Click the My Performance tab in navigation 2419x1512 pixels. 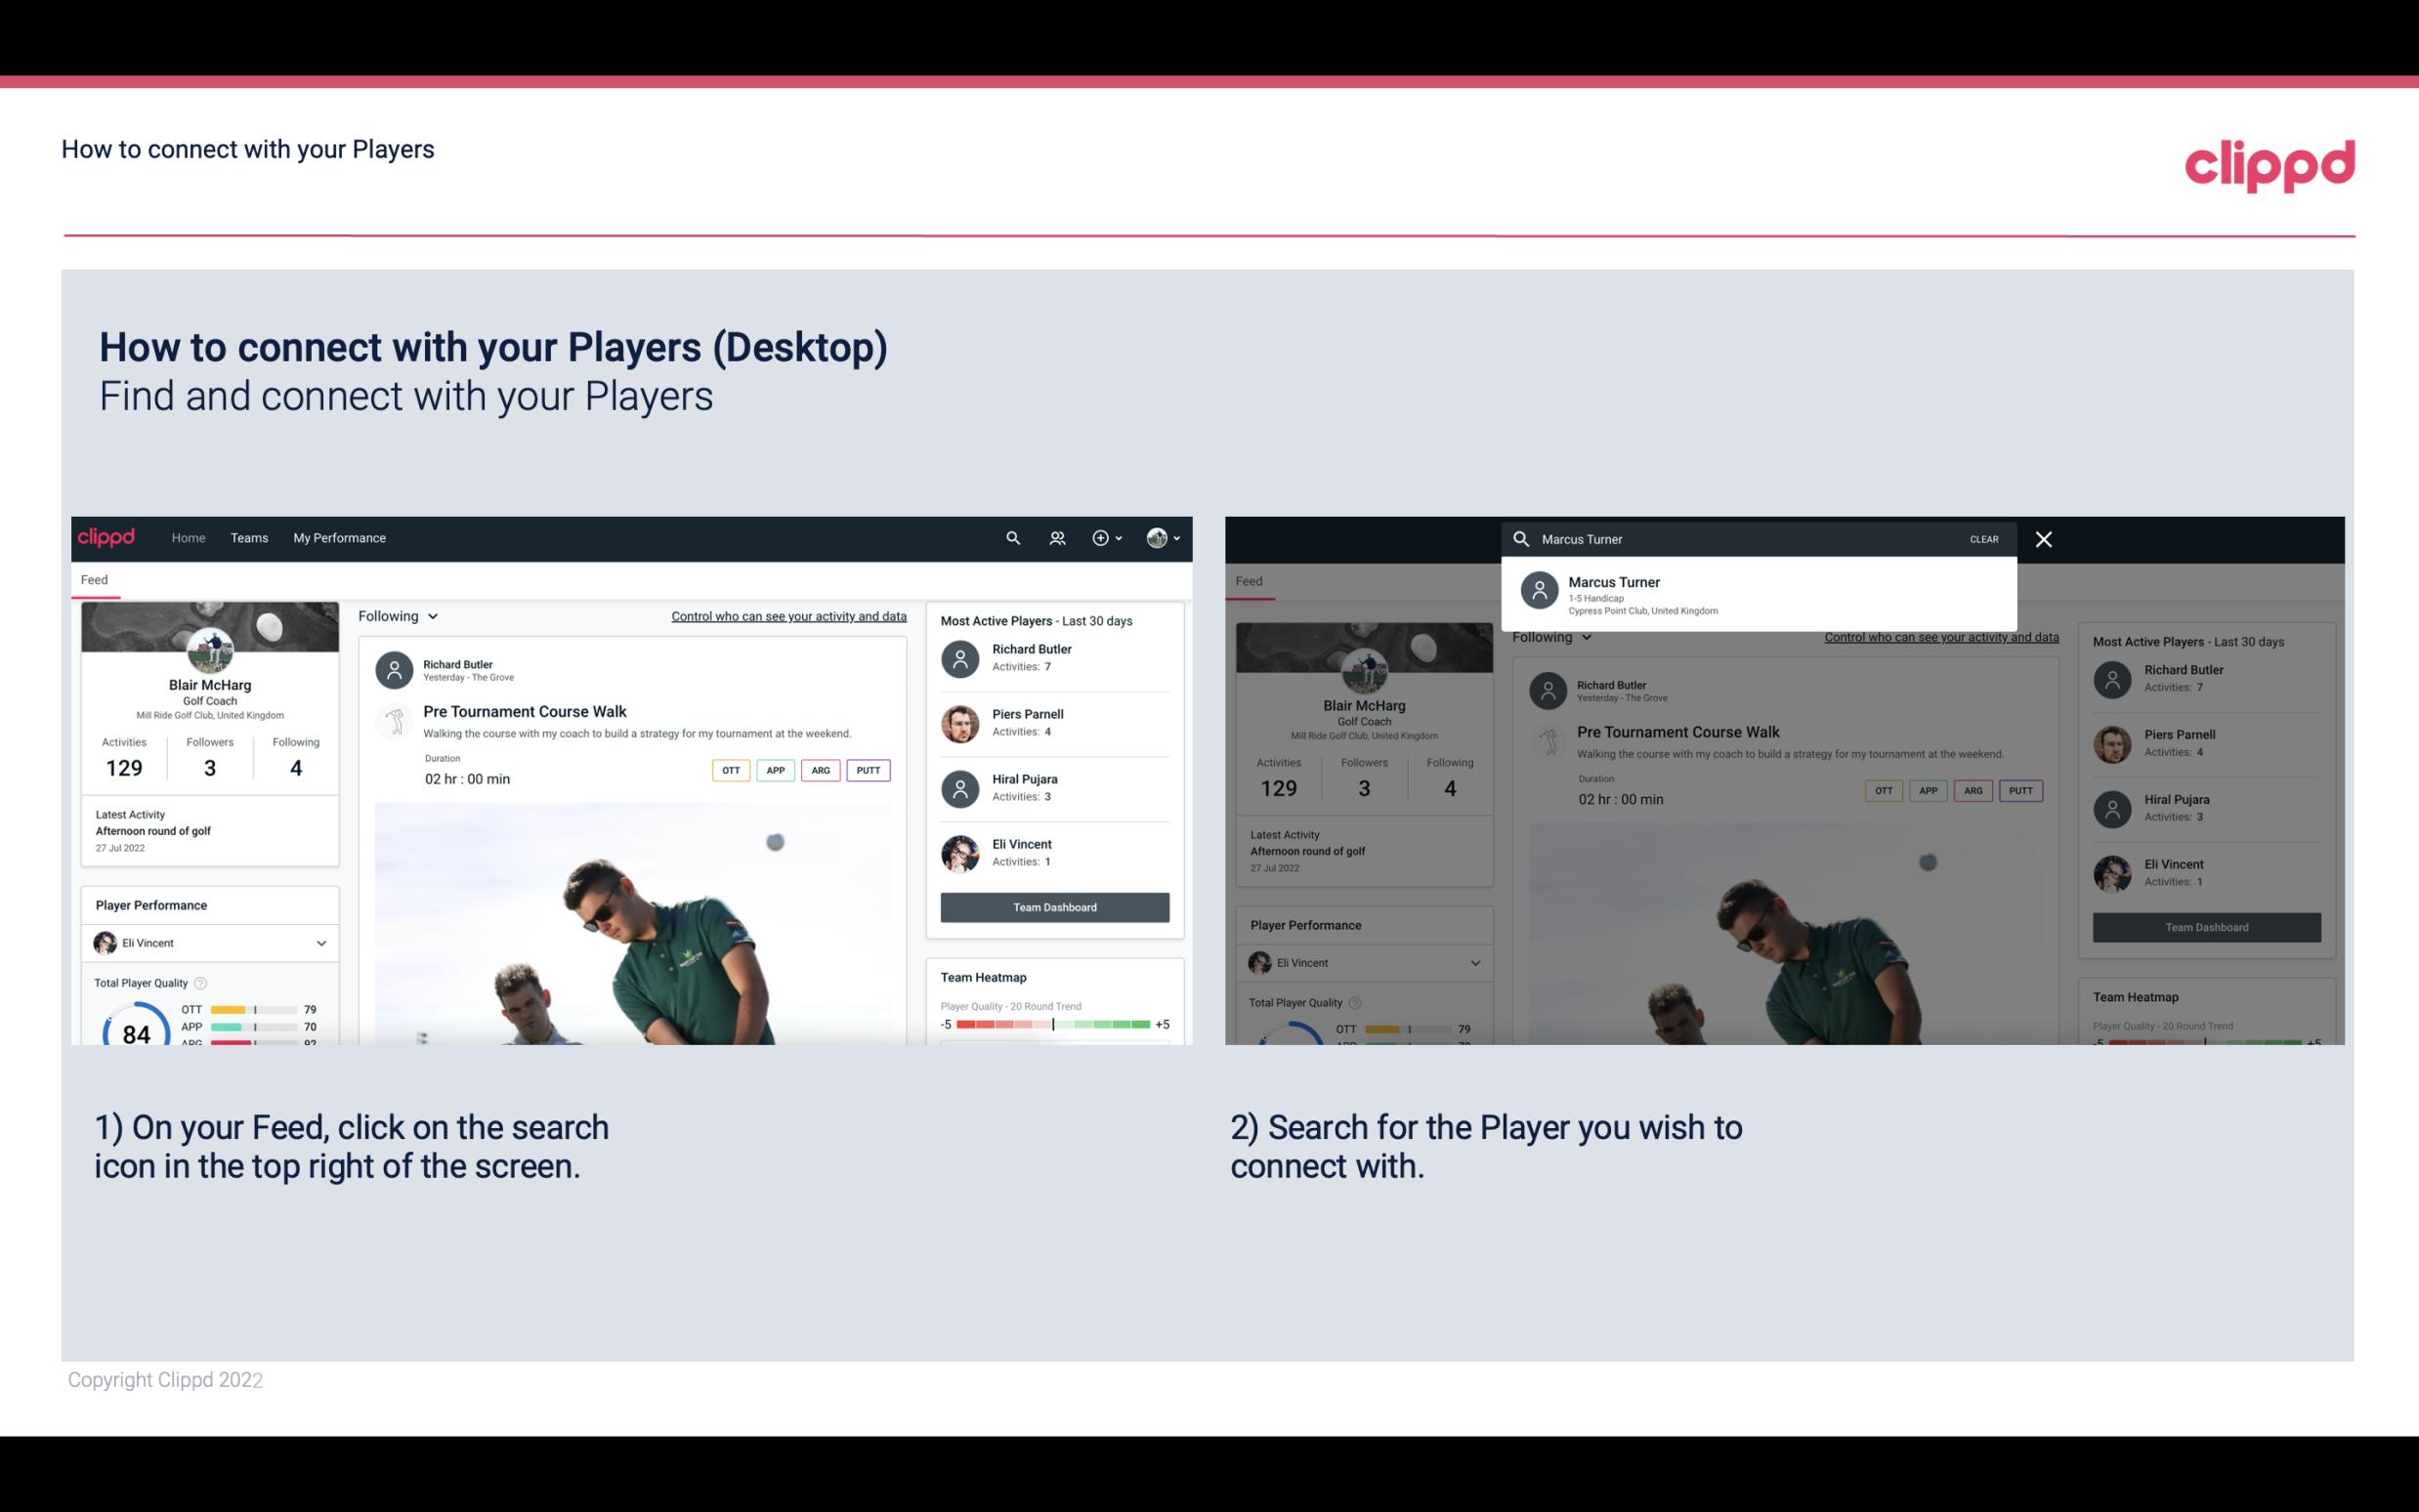[340, 538]
